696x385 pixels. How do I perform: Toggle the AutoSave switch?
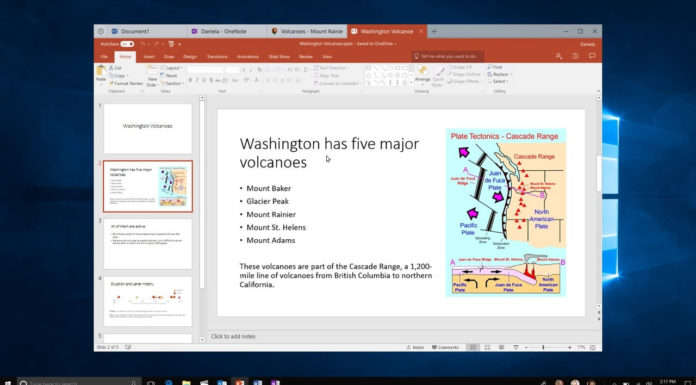point(127,44)
